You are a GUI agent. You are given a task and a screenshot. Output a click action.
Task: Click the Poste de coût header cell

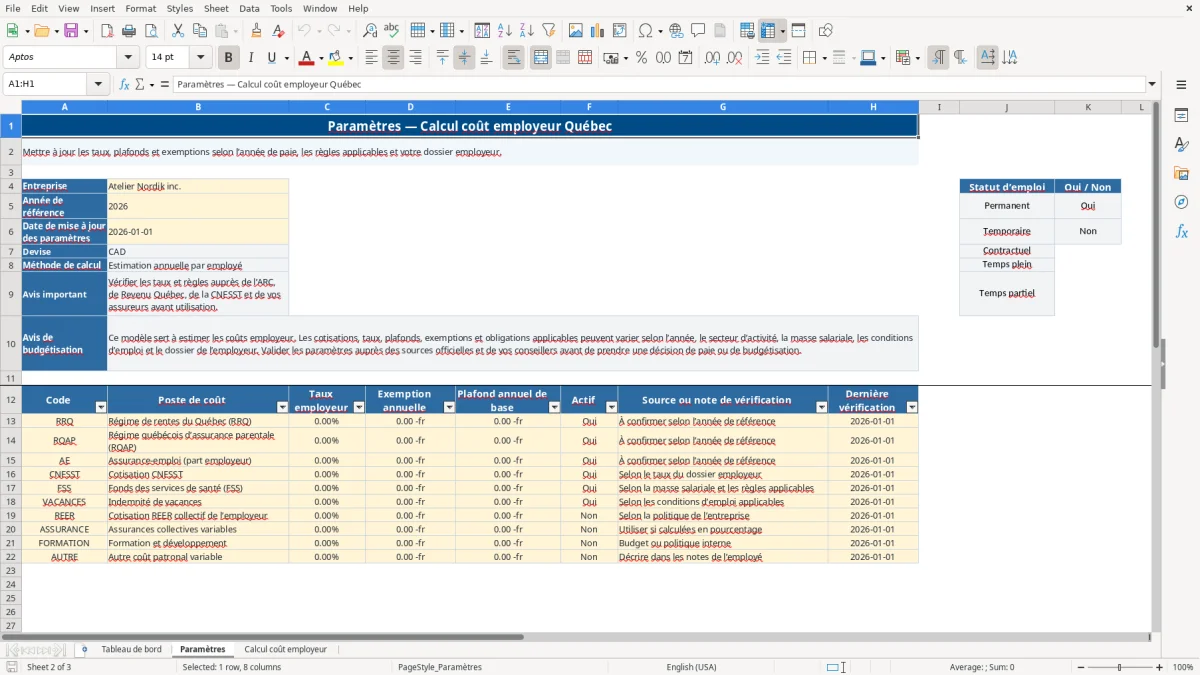pyautogui.click(x=198, y=400)
